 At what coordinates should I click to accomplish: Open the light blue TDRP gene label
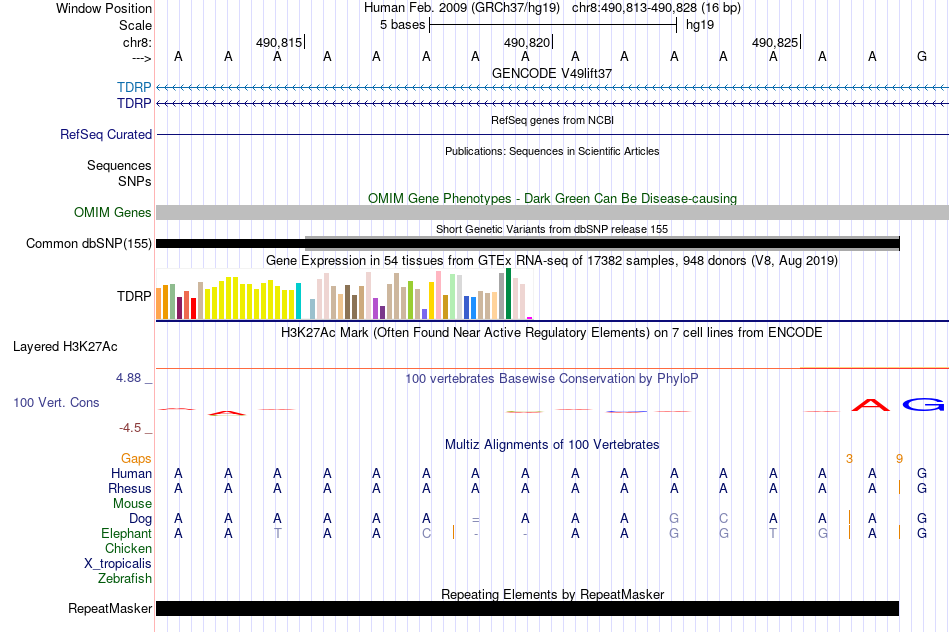coord(134,87)
